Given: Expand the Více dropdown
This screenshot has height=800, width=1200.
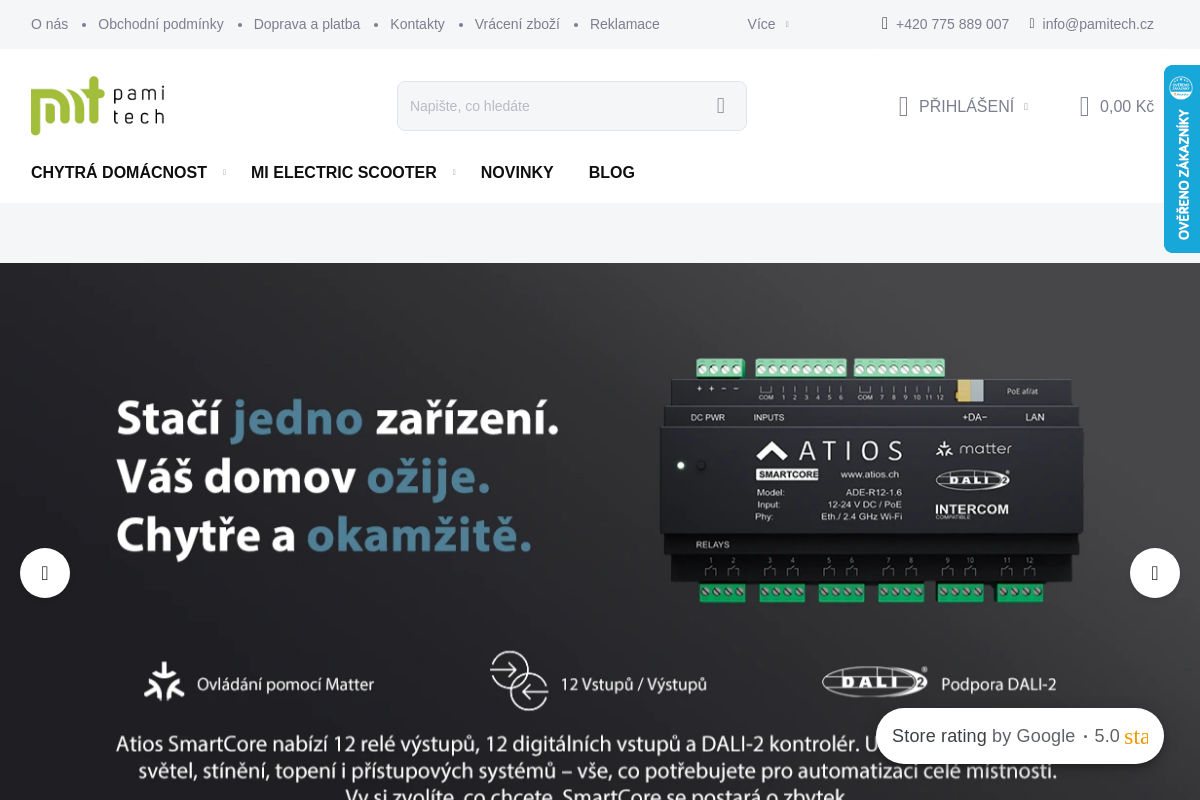Looking at the screenshot, I should click(x=768, y=24).
